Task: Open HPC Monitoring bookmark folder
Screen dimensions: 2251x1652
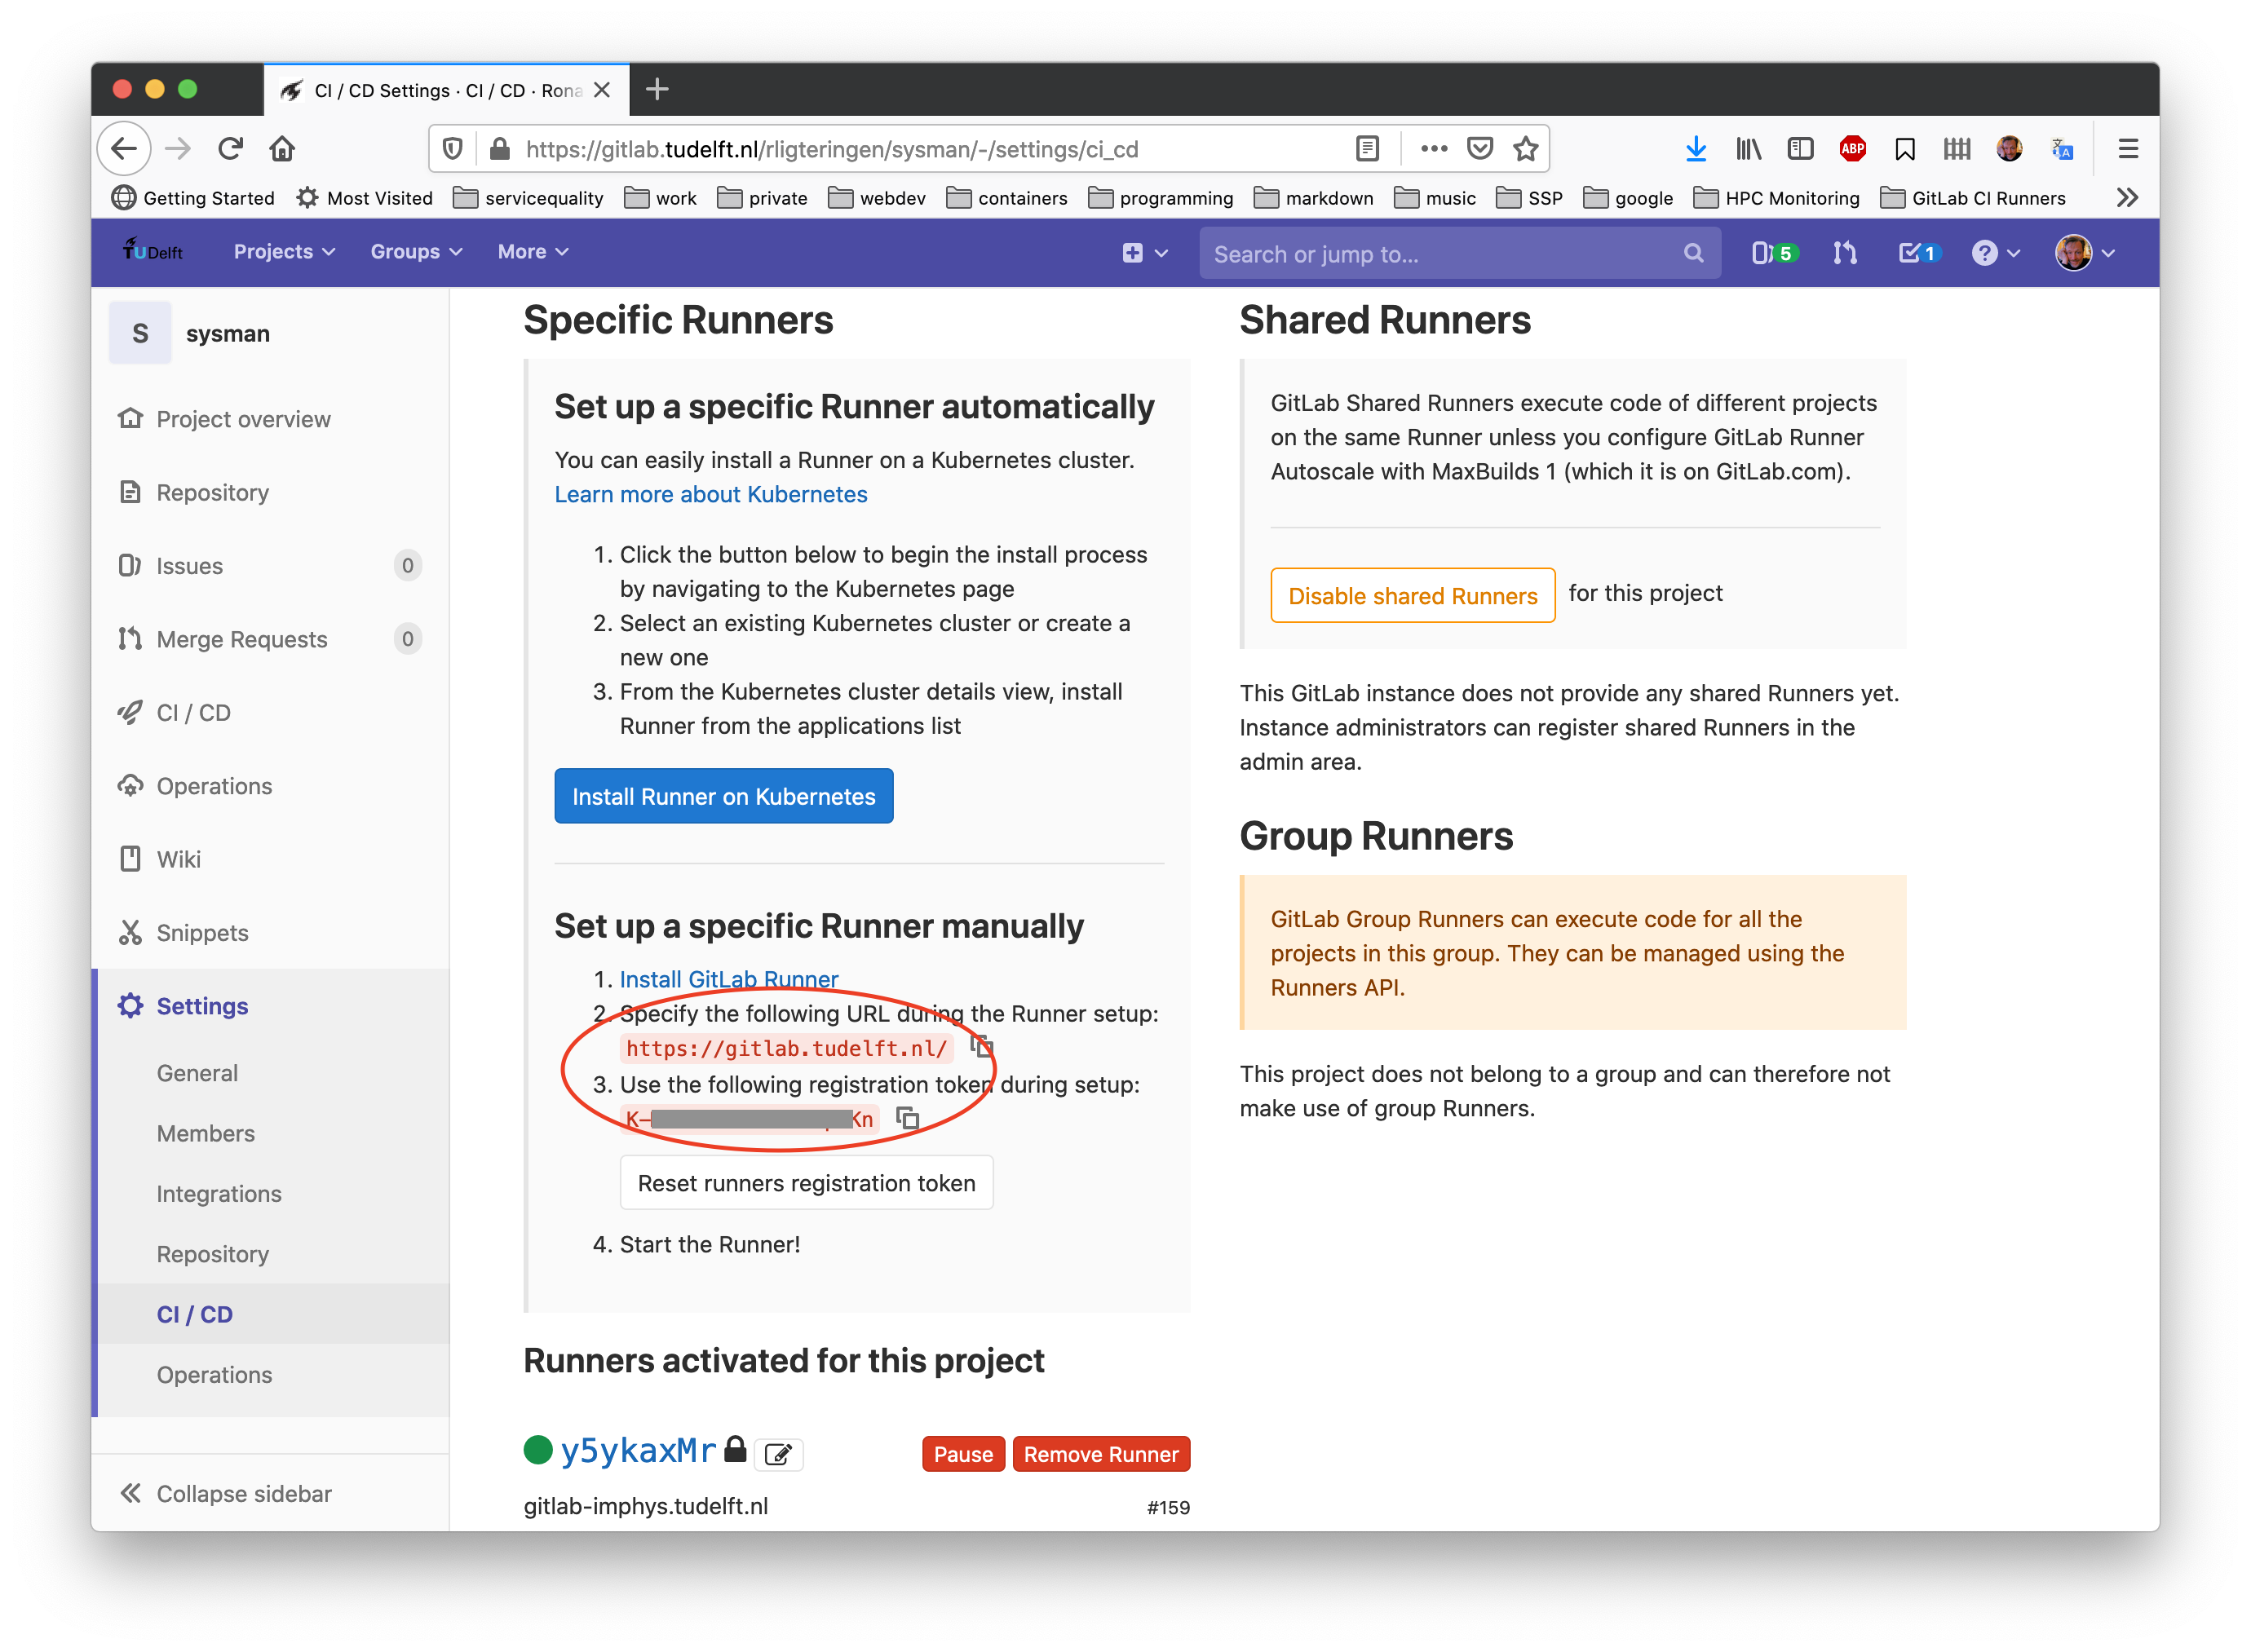Action: click(x=1776, y=197)
